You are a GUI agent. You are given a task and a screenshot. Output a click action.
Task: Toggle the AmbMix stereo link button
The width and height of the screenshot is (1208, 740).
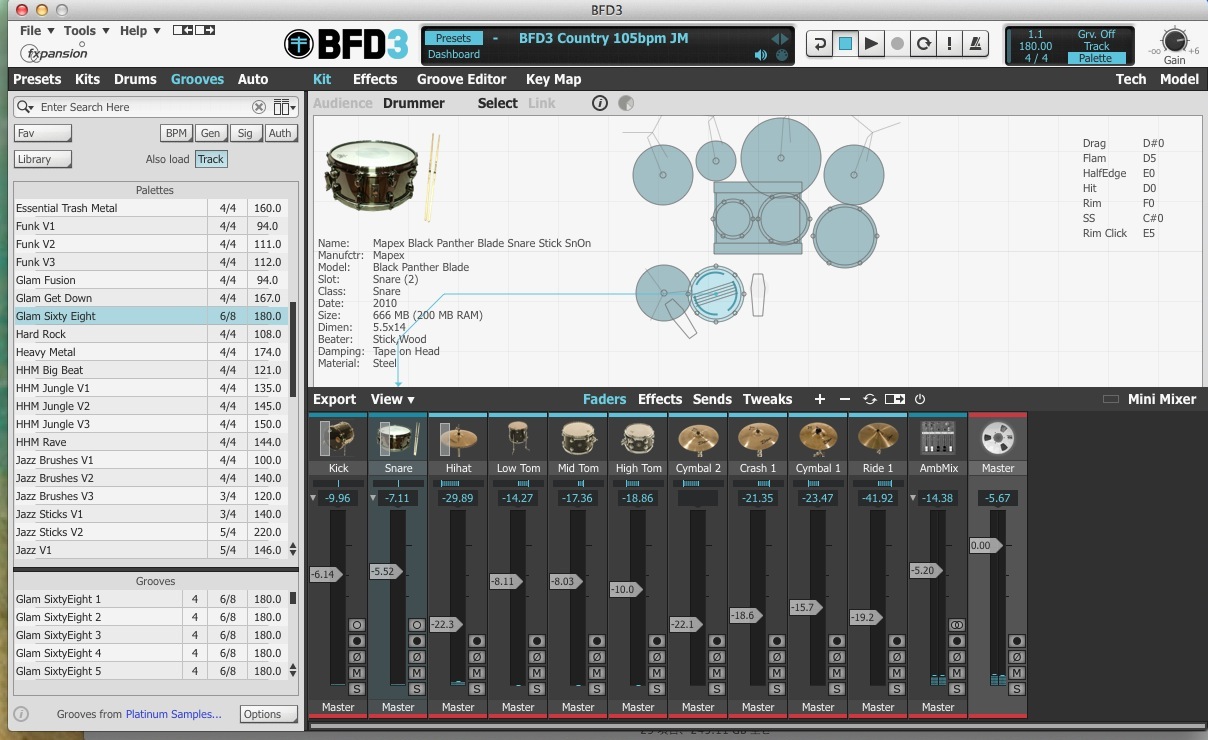click(957, 625)
